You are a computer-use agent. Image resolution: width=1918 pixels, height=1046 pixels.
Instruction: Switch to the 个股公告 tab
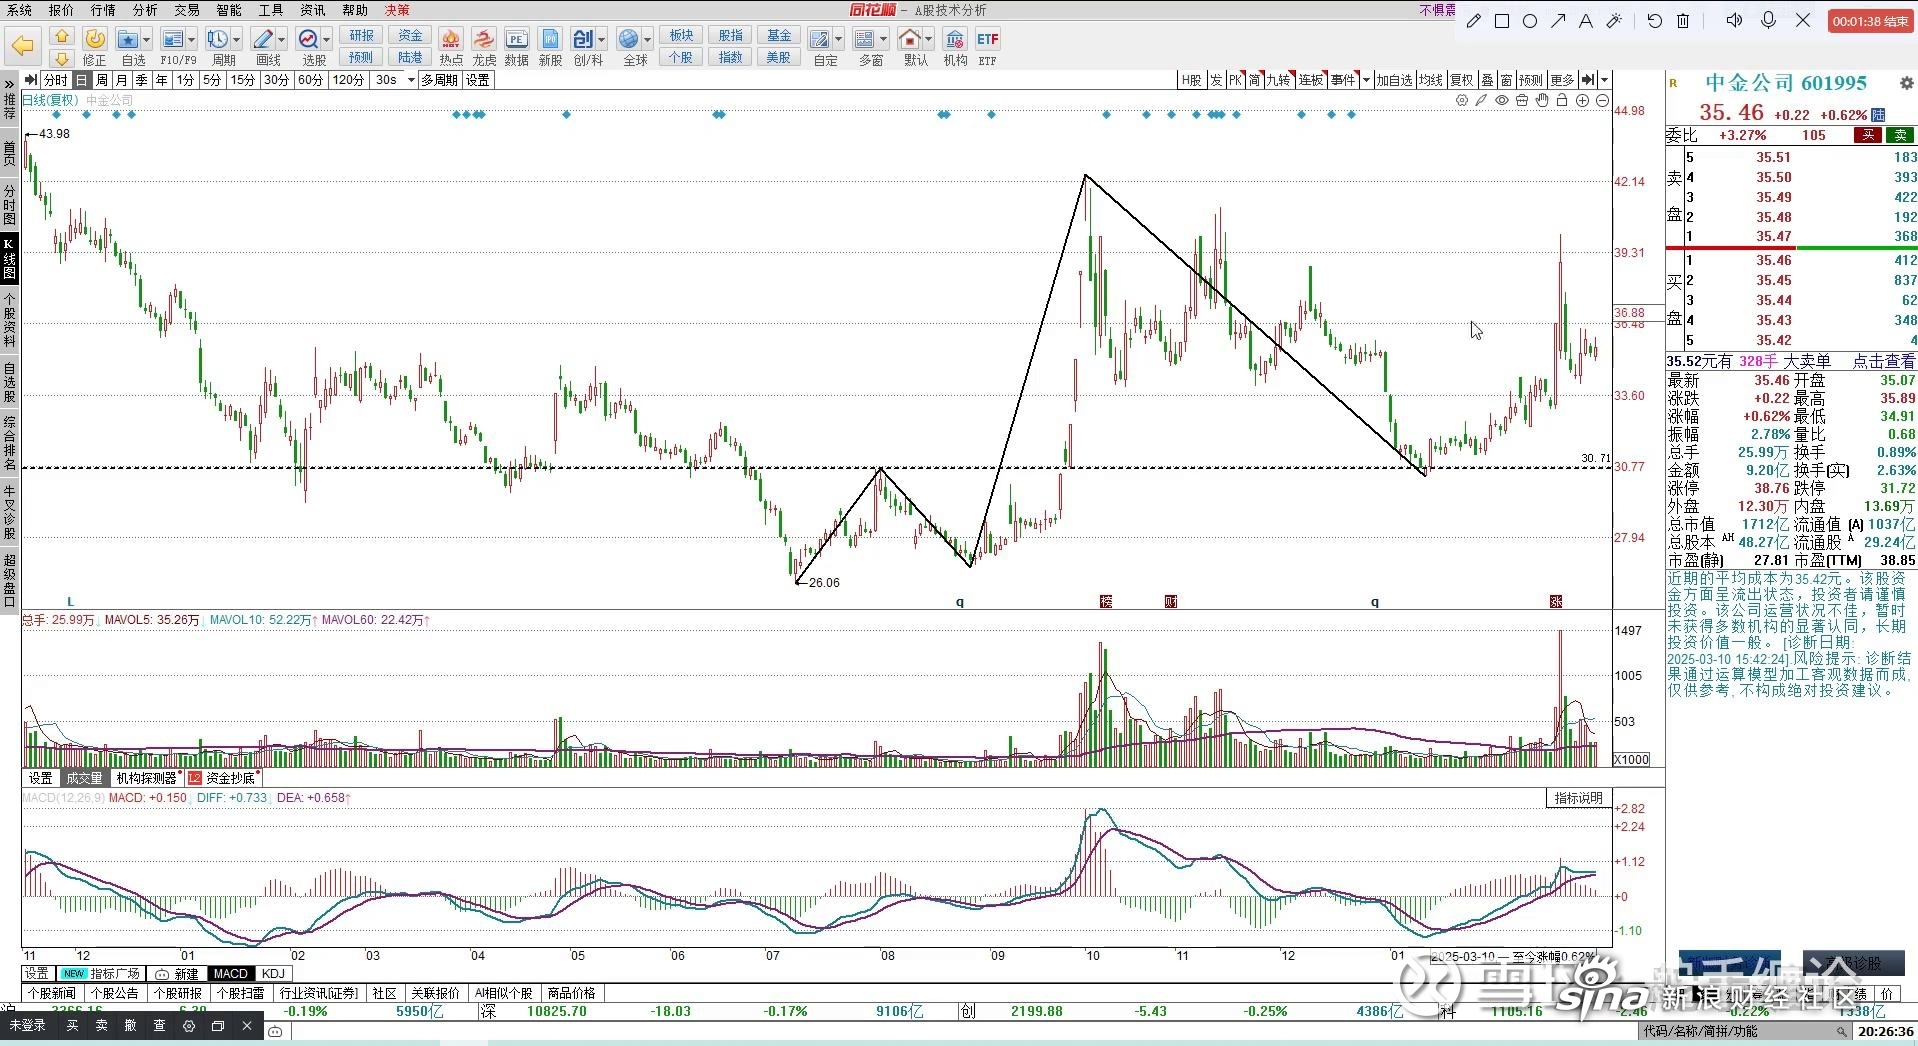click(115, 993)
